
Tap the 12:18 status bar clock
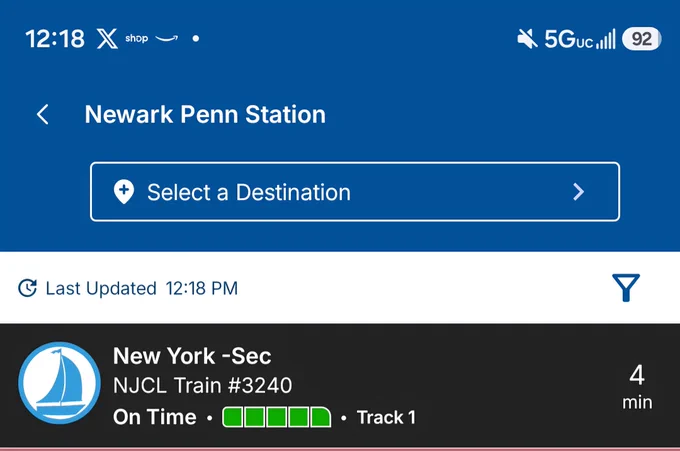pyautogui.click(x=55, y=39)
